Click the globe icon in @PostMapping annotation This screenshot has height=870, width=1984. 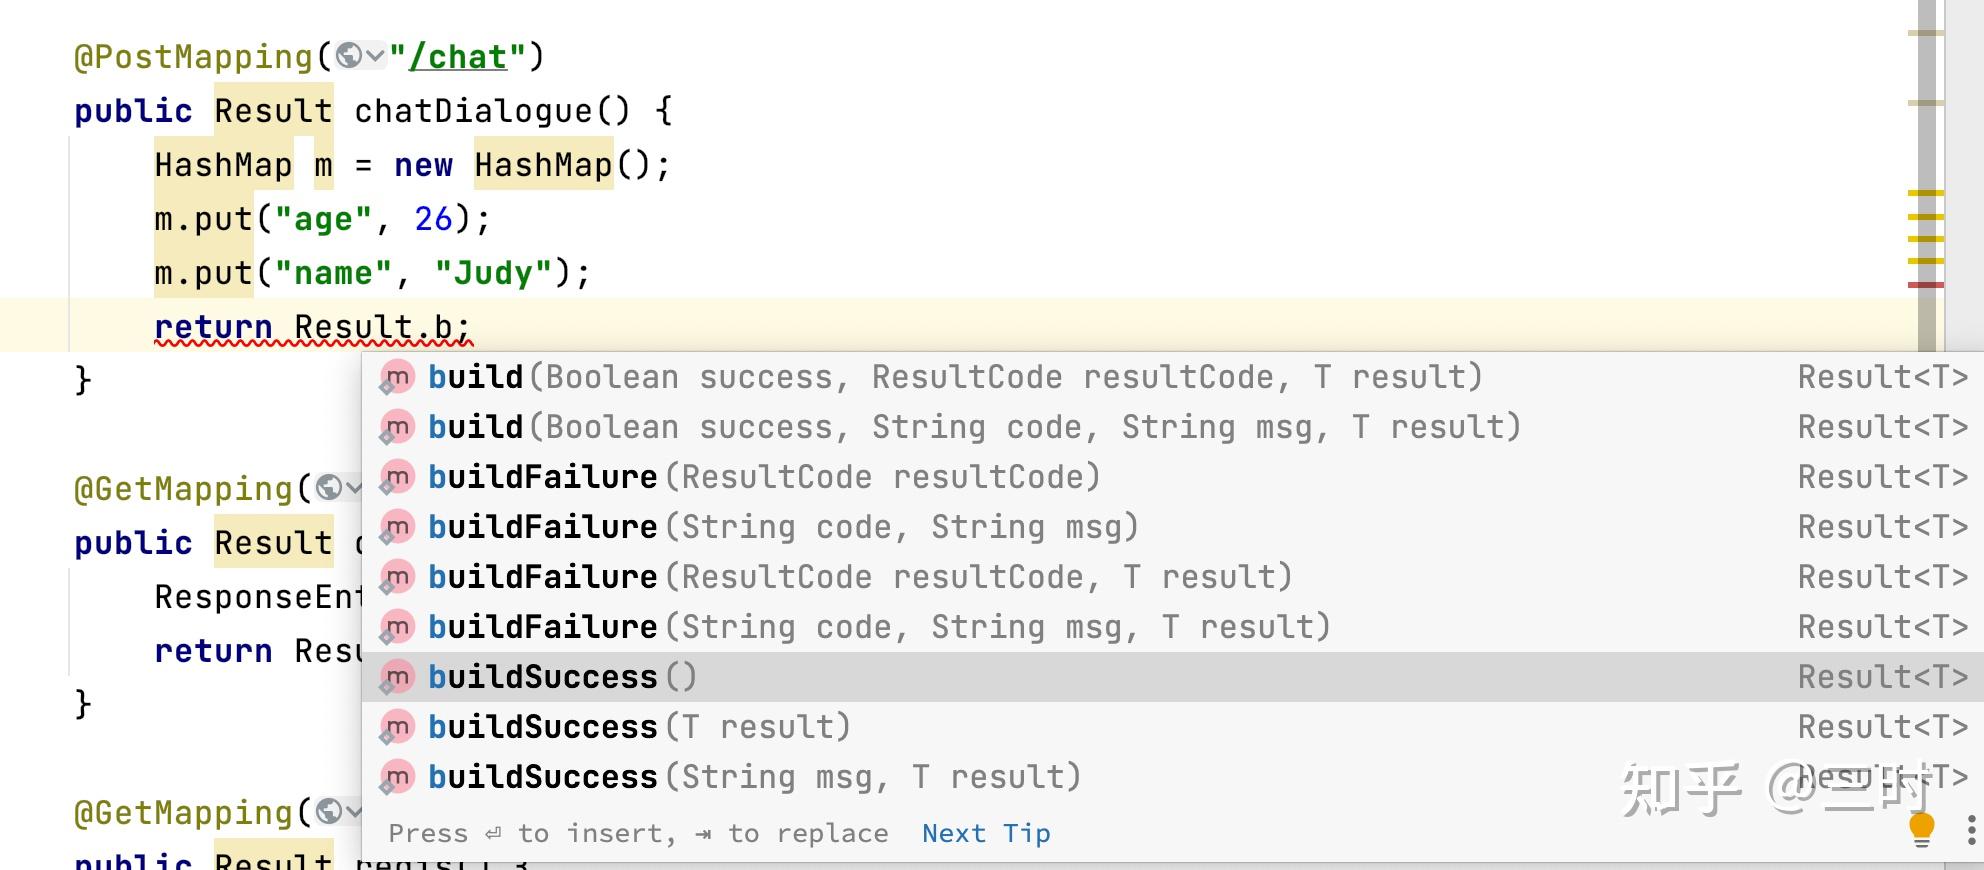coord(349,56)
